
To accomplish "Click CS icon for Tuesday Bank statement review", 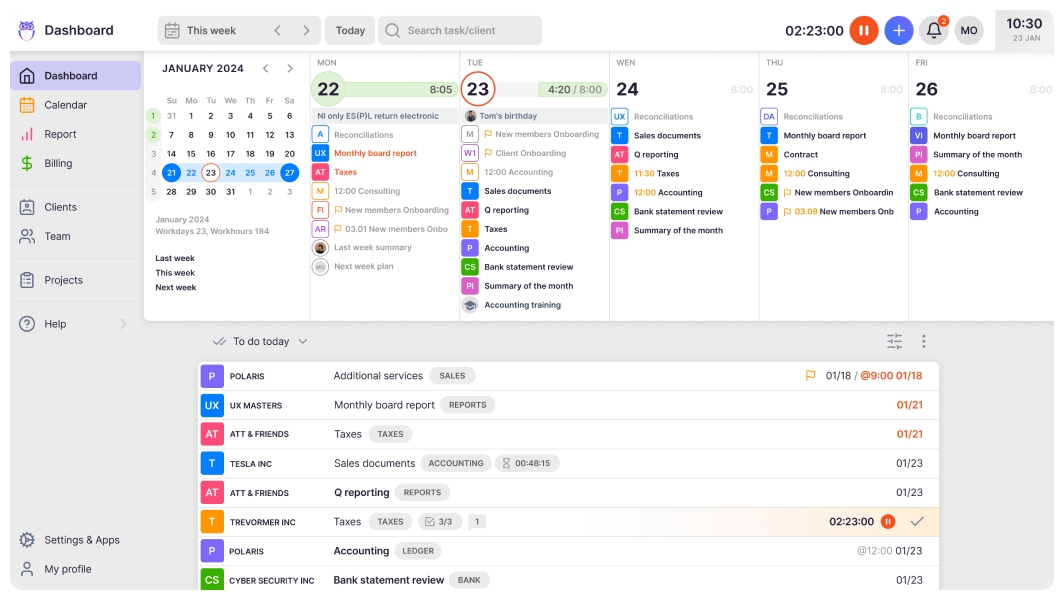I will (470, 267).
